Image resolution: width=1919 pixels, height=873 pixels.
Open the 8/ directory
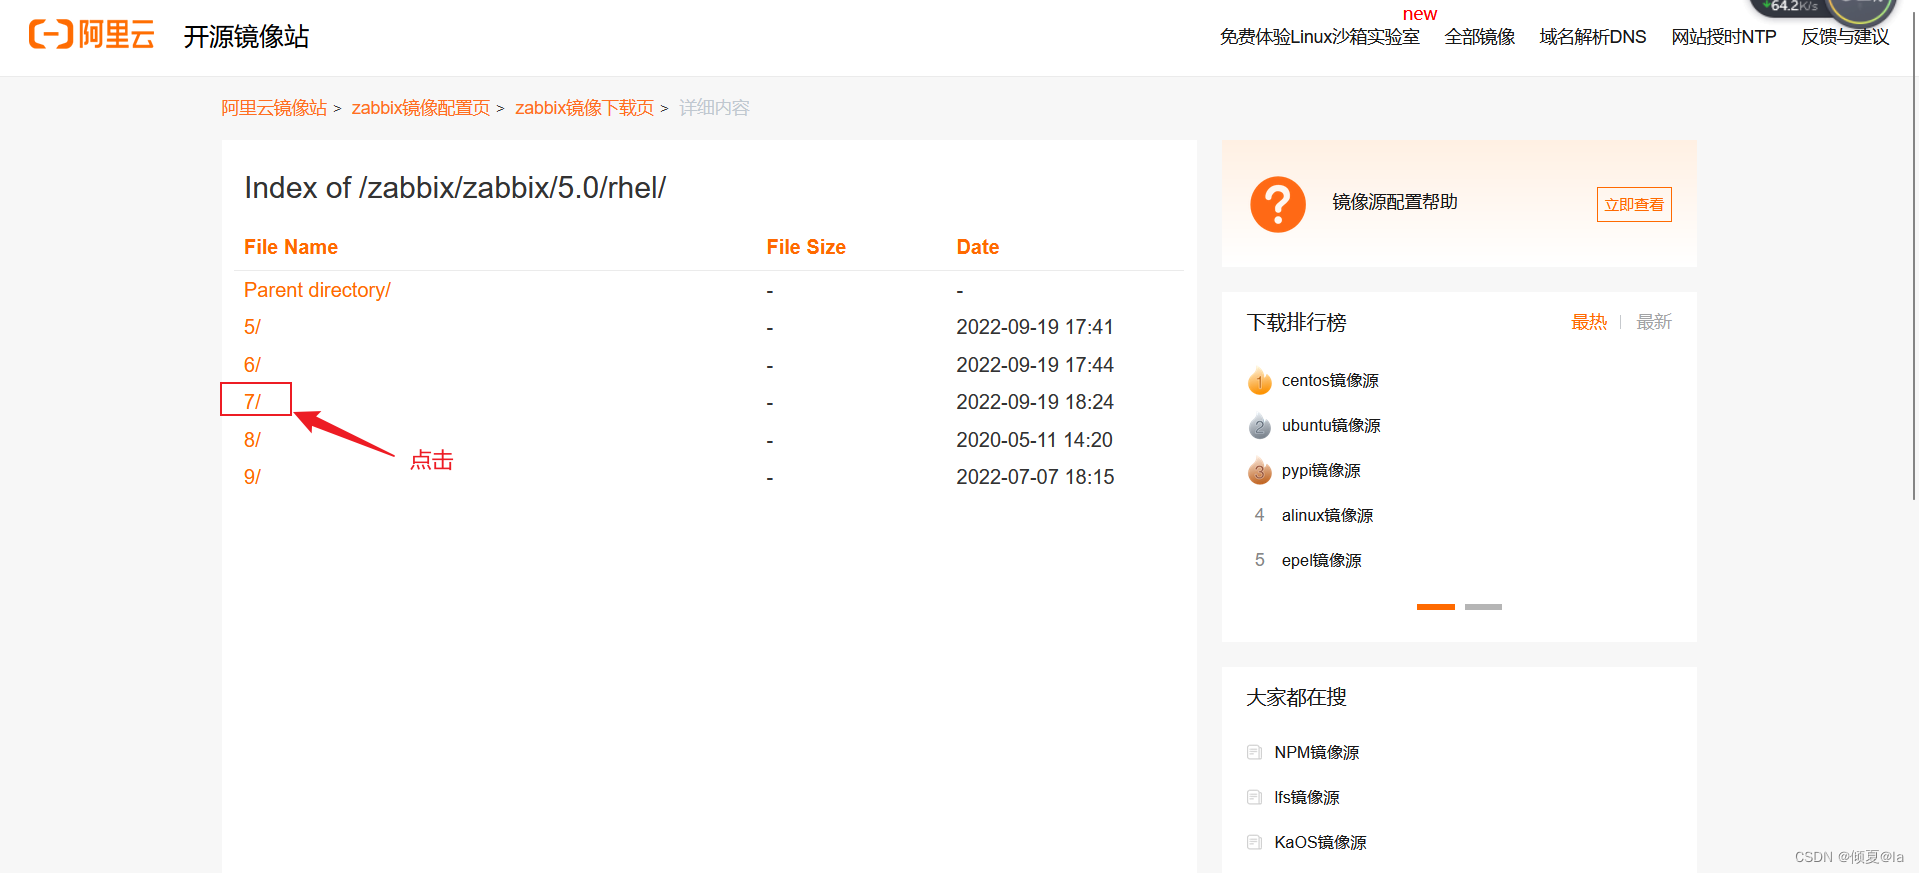tap(252, 440)
